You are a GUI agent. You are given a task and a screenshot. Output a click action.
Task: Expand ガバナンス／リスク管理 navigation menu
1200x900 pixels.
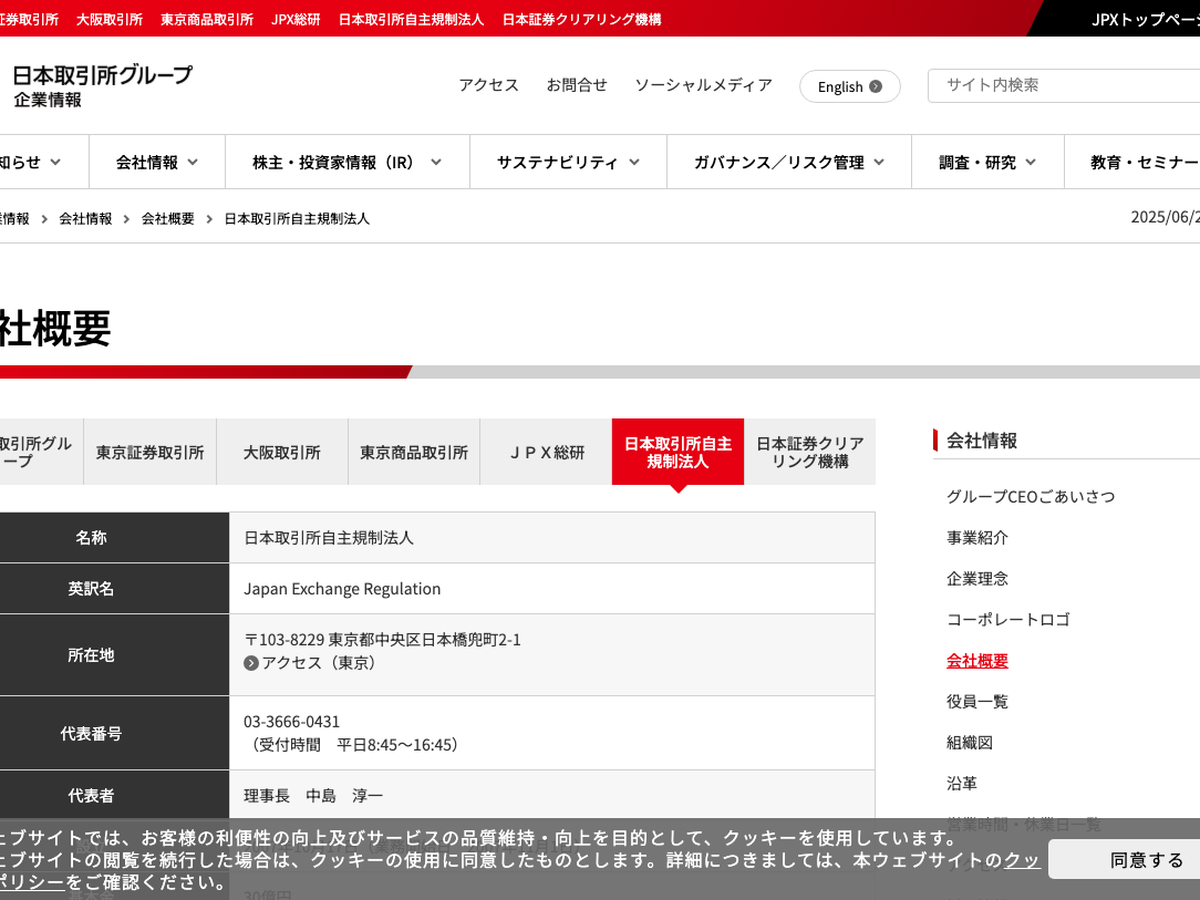(789, 162)
